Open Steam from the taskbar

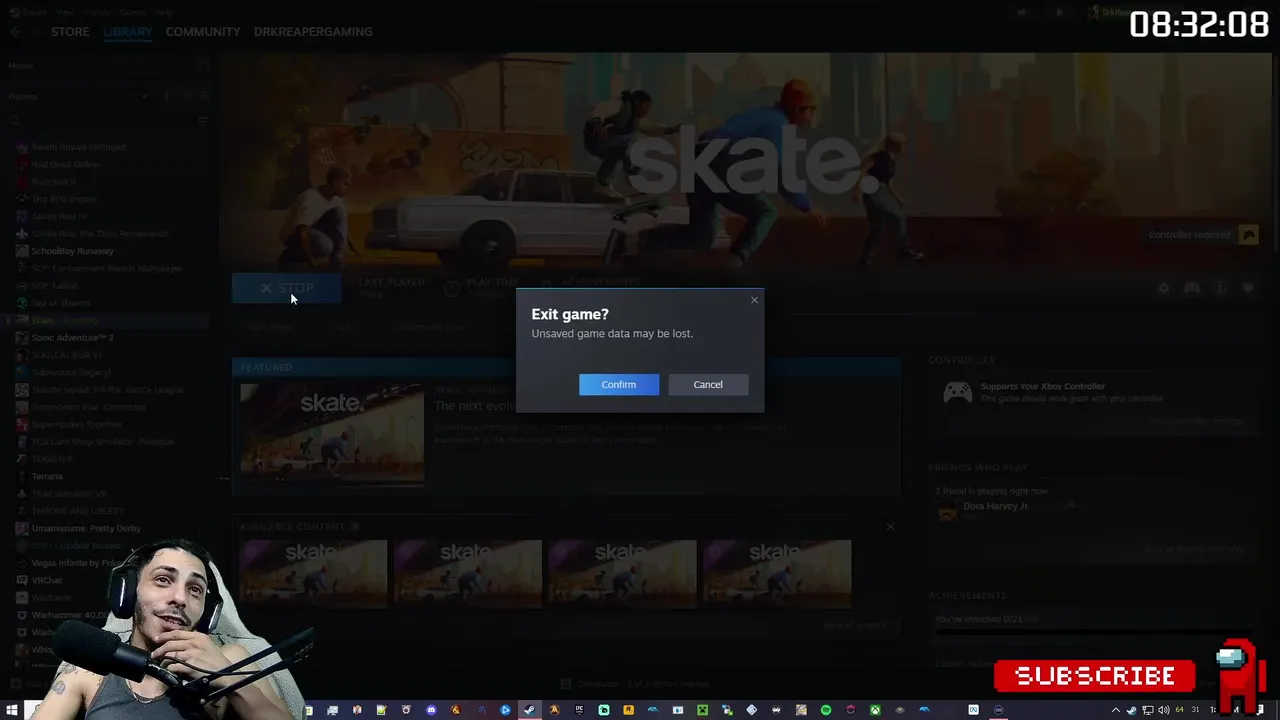click(529, 710)
